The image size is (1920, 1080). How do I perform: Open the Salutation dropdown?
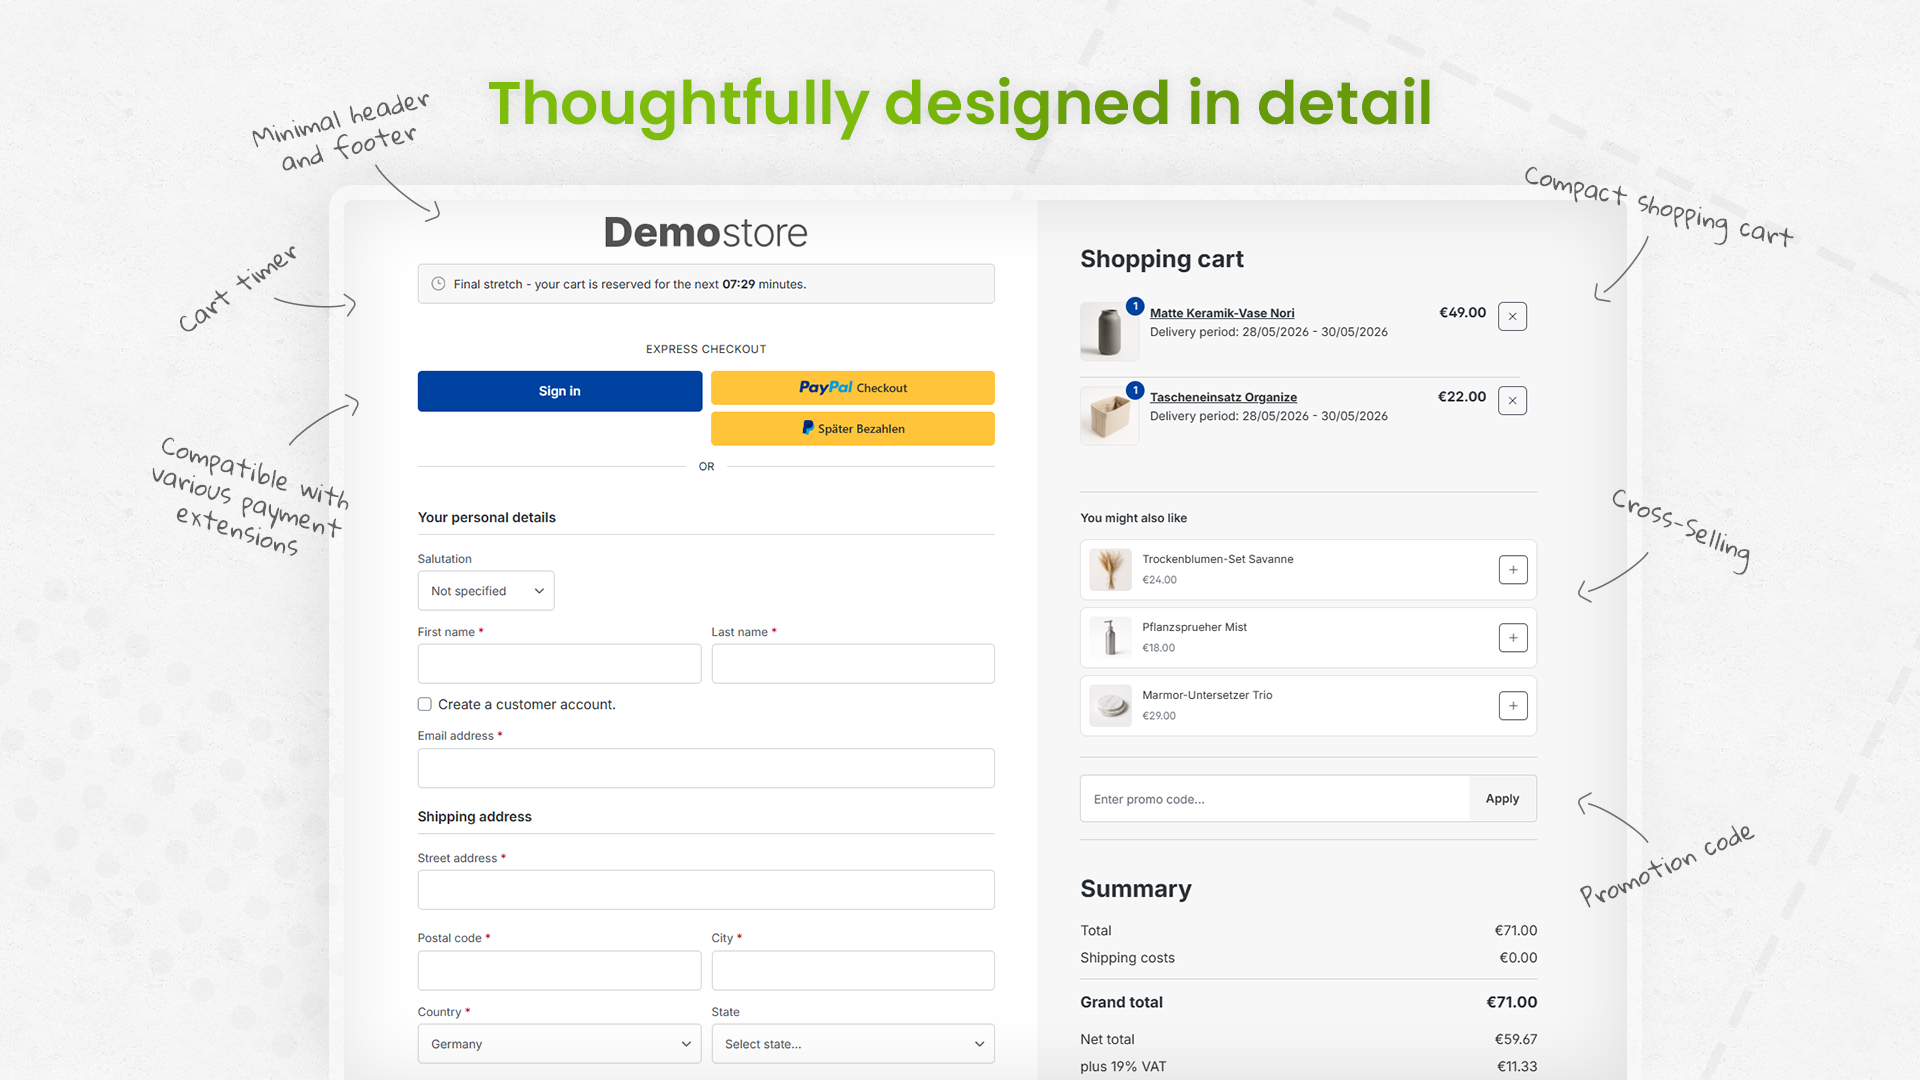point(486,591)
